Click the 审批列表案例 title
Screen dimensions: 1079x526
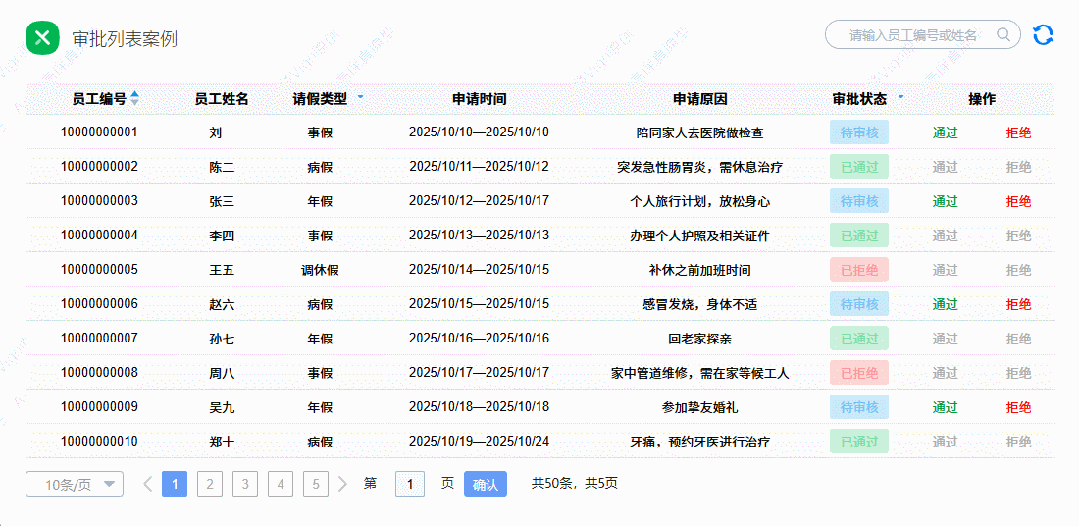tap(125, 39)
